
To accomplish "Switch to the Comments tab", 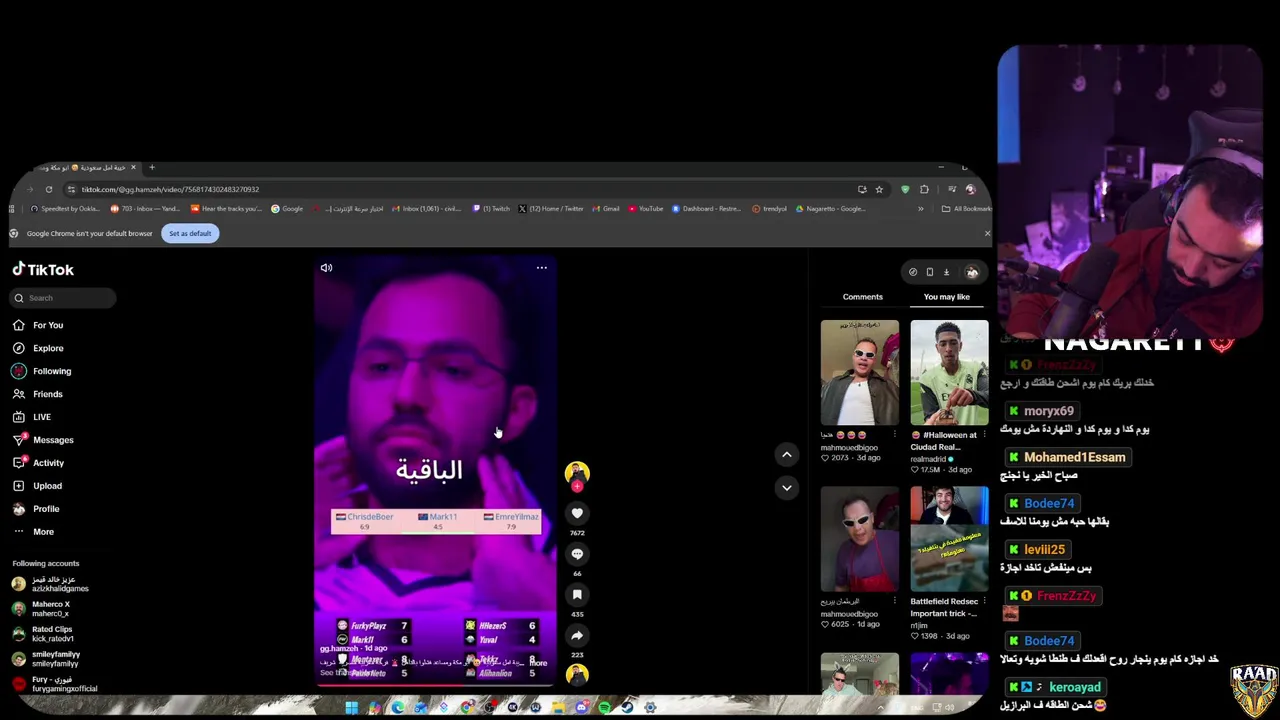I will 862,297.
